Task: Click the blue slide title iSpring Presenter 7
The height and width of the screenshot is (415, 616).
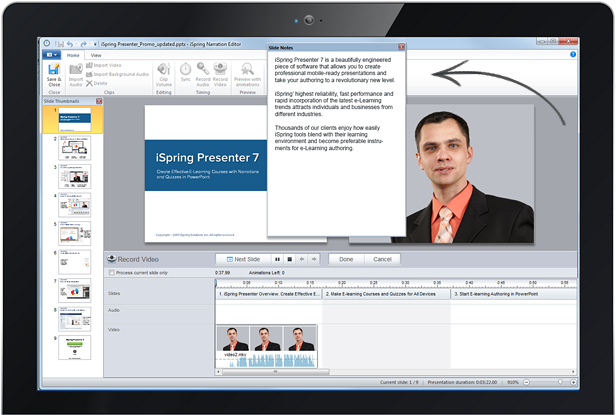Action: [207, 158]
